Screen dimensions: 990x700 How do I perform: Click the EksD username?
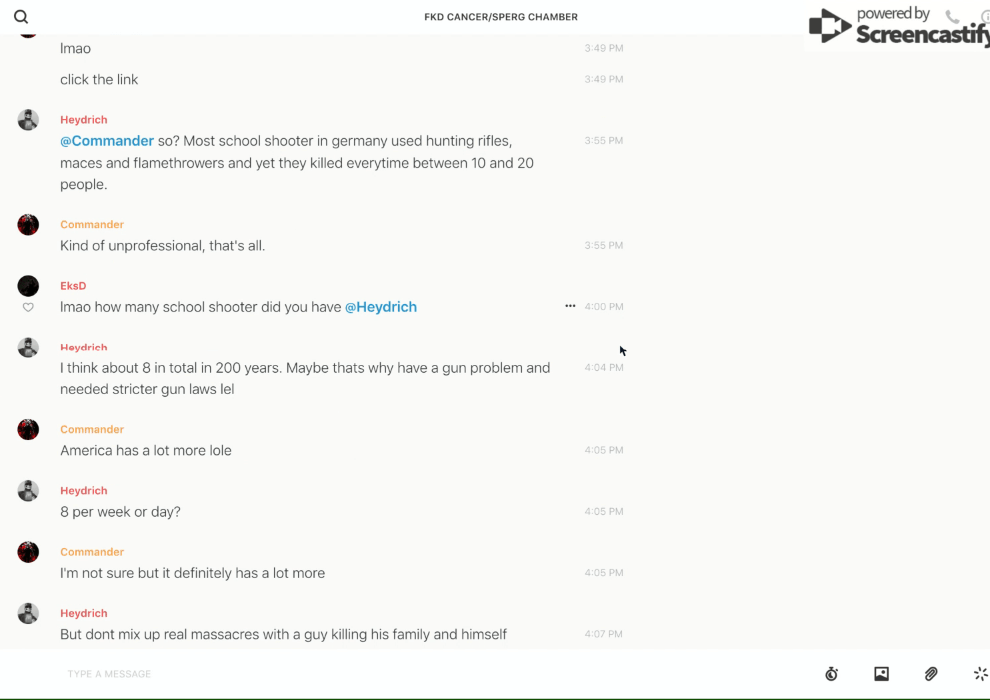pos(73,286)
